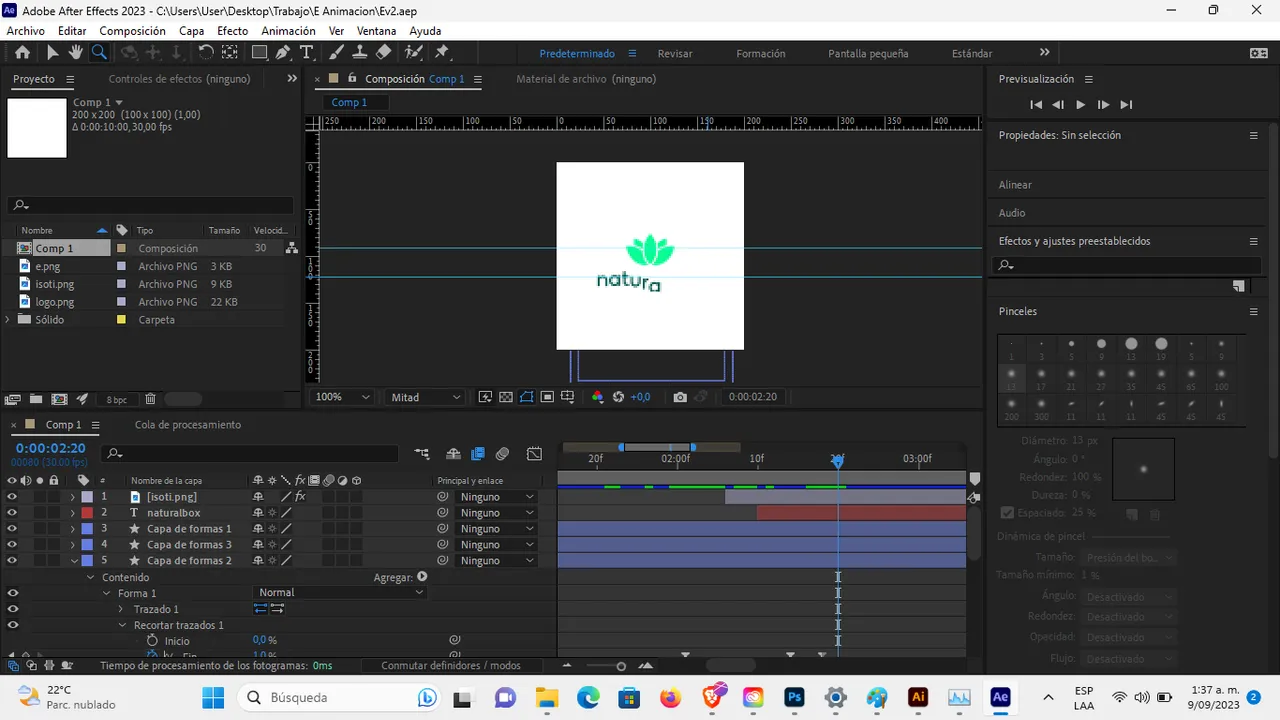
Task: Open parent dropdown for naturalbox layer
Action: tap(497, 513)
